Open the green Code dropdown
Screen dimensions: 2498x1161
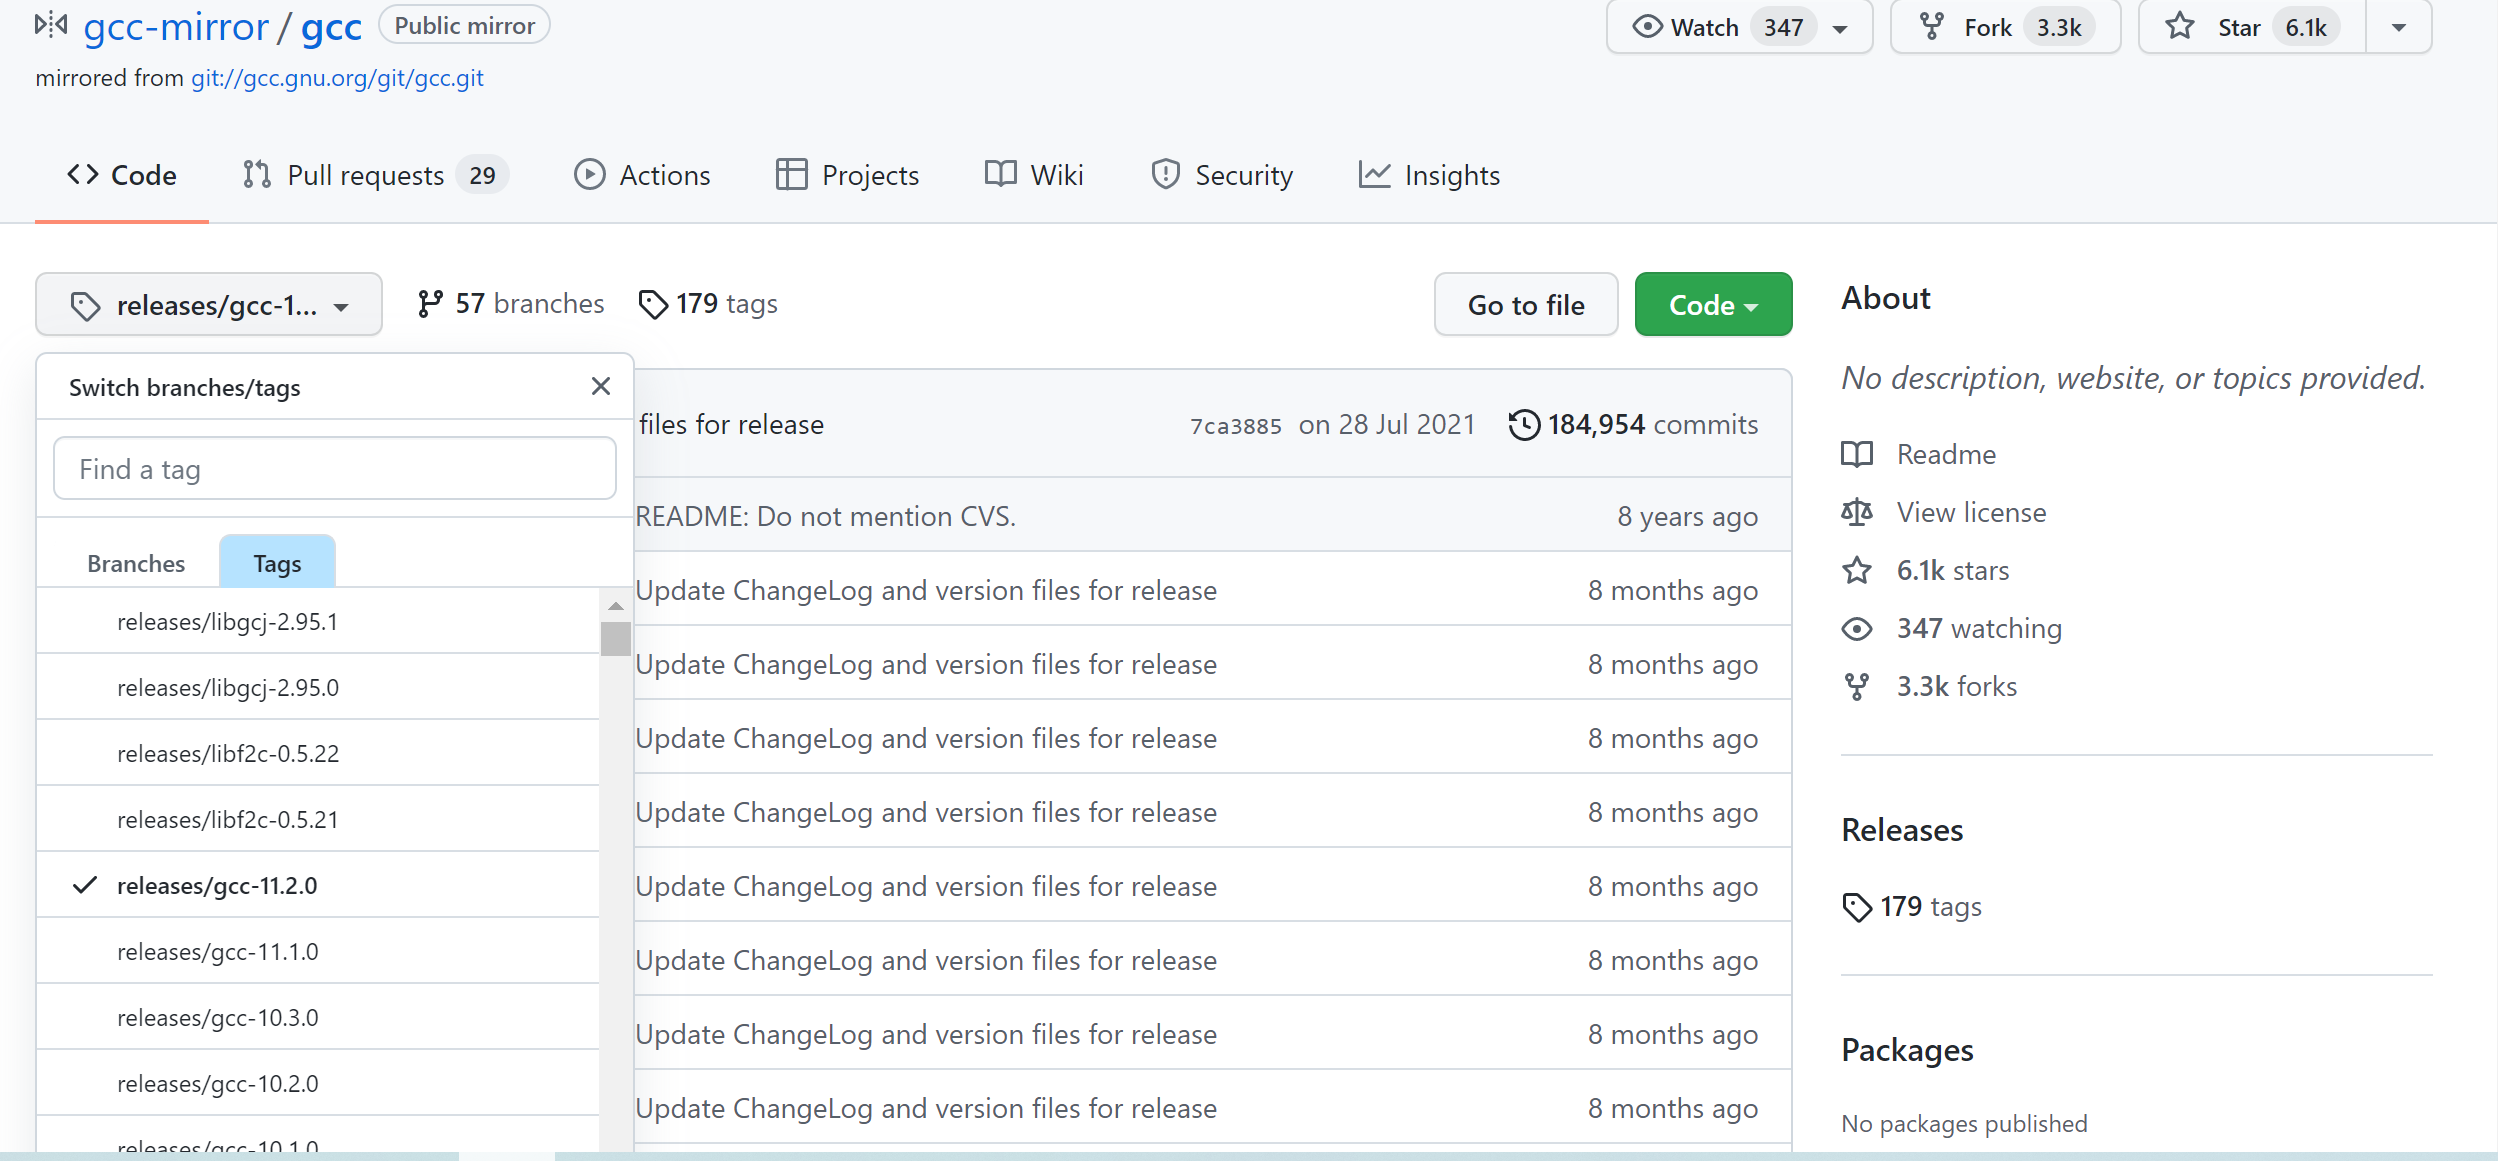coord(1713,305)
